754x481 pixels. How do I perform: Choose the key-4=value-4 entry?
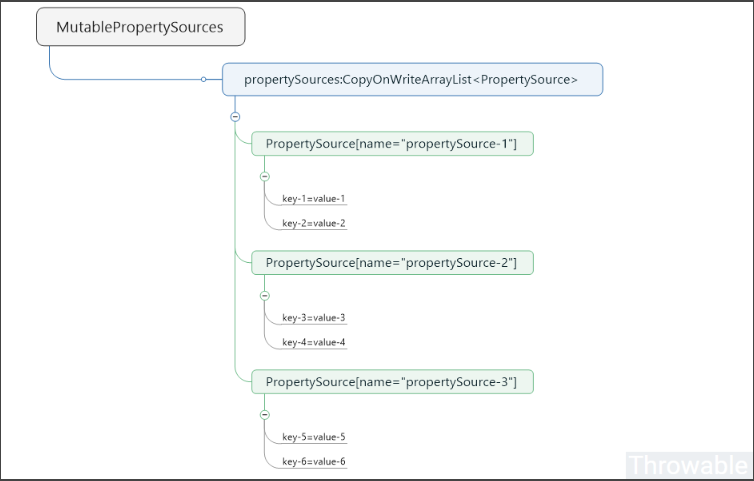point(313,342)
